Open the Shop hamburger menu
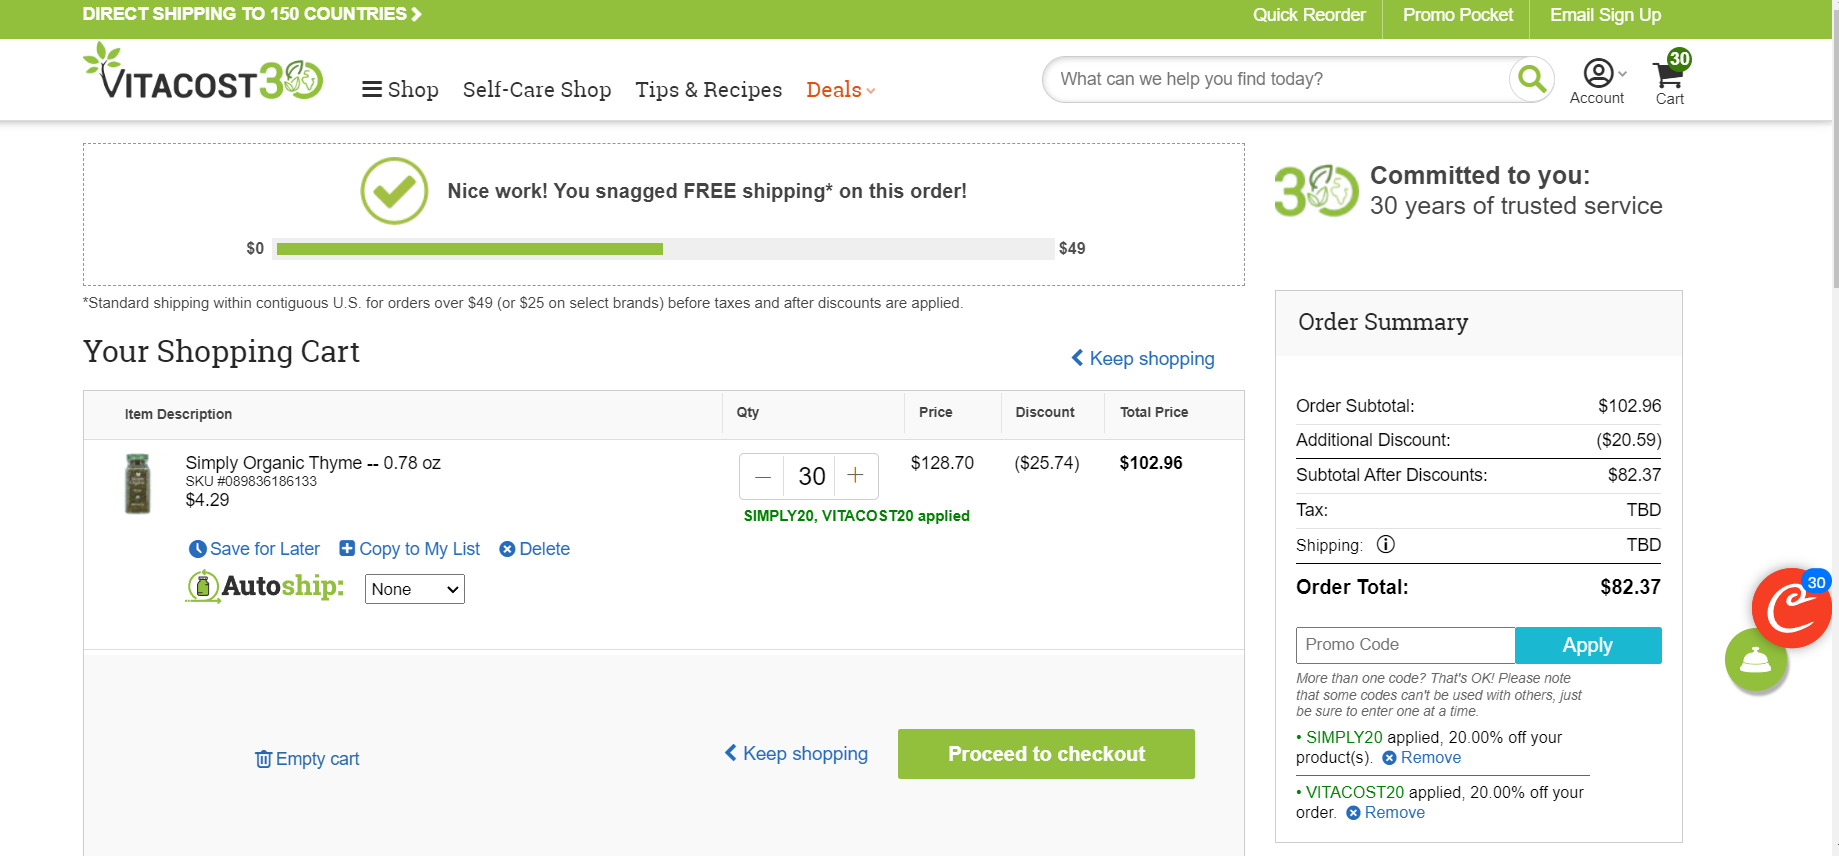The height and width of the screenshot is (856, 1839). pyautogui.click(x=400, y=90)
